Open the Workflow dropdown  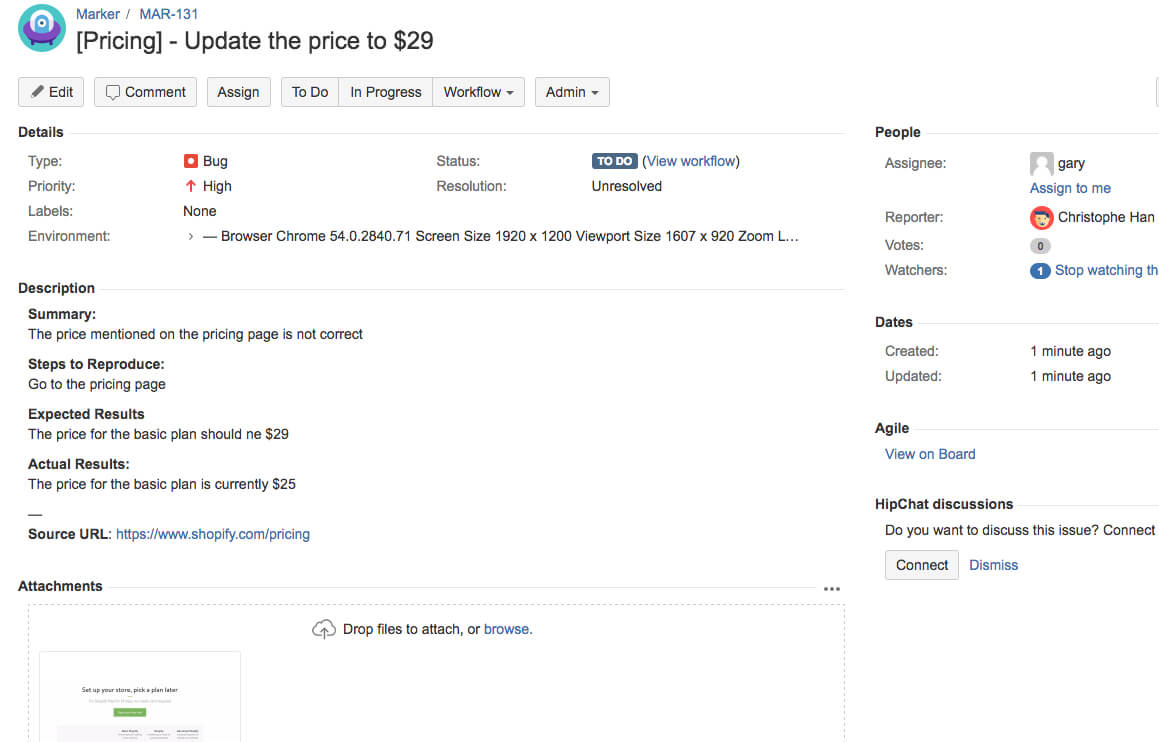pos(478,91)
